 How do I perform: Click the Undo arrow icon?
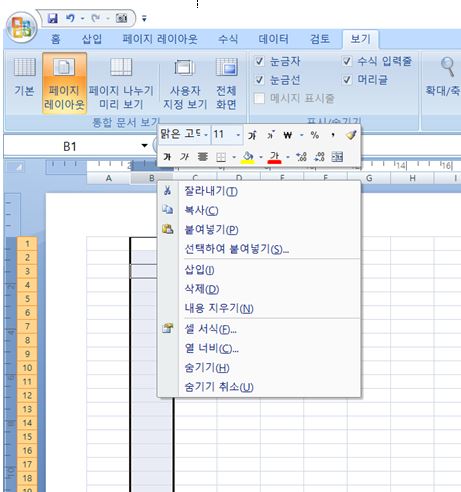pyautogui.click(x=70, y=18)
